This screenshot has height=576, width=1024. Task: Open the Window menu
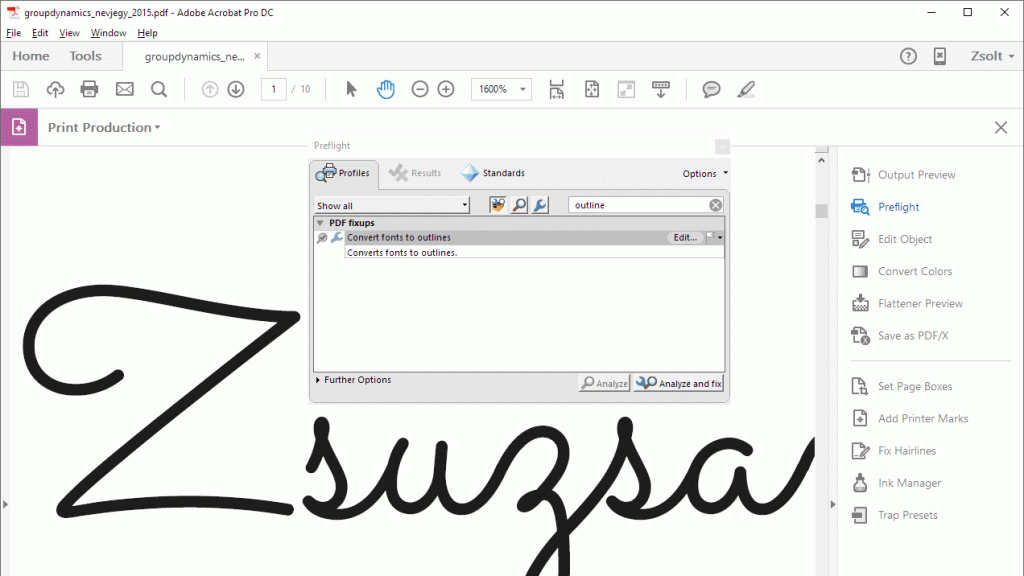108,33
